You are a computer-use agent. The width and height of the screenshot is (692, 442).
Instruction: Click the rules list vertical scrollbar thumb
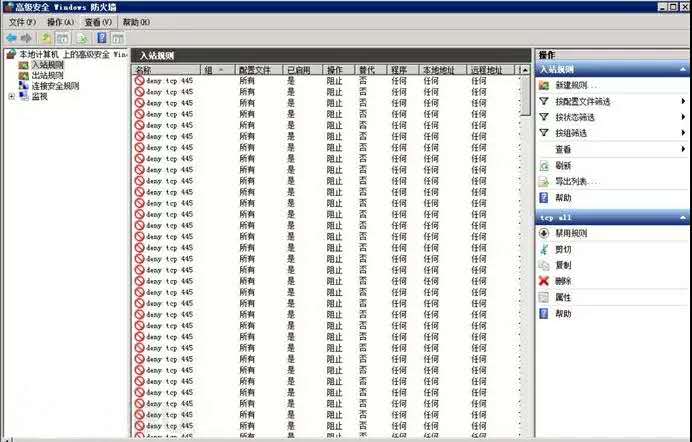tap(525, 96)
